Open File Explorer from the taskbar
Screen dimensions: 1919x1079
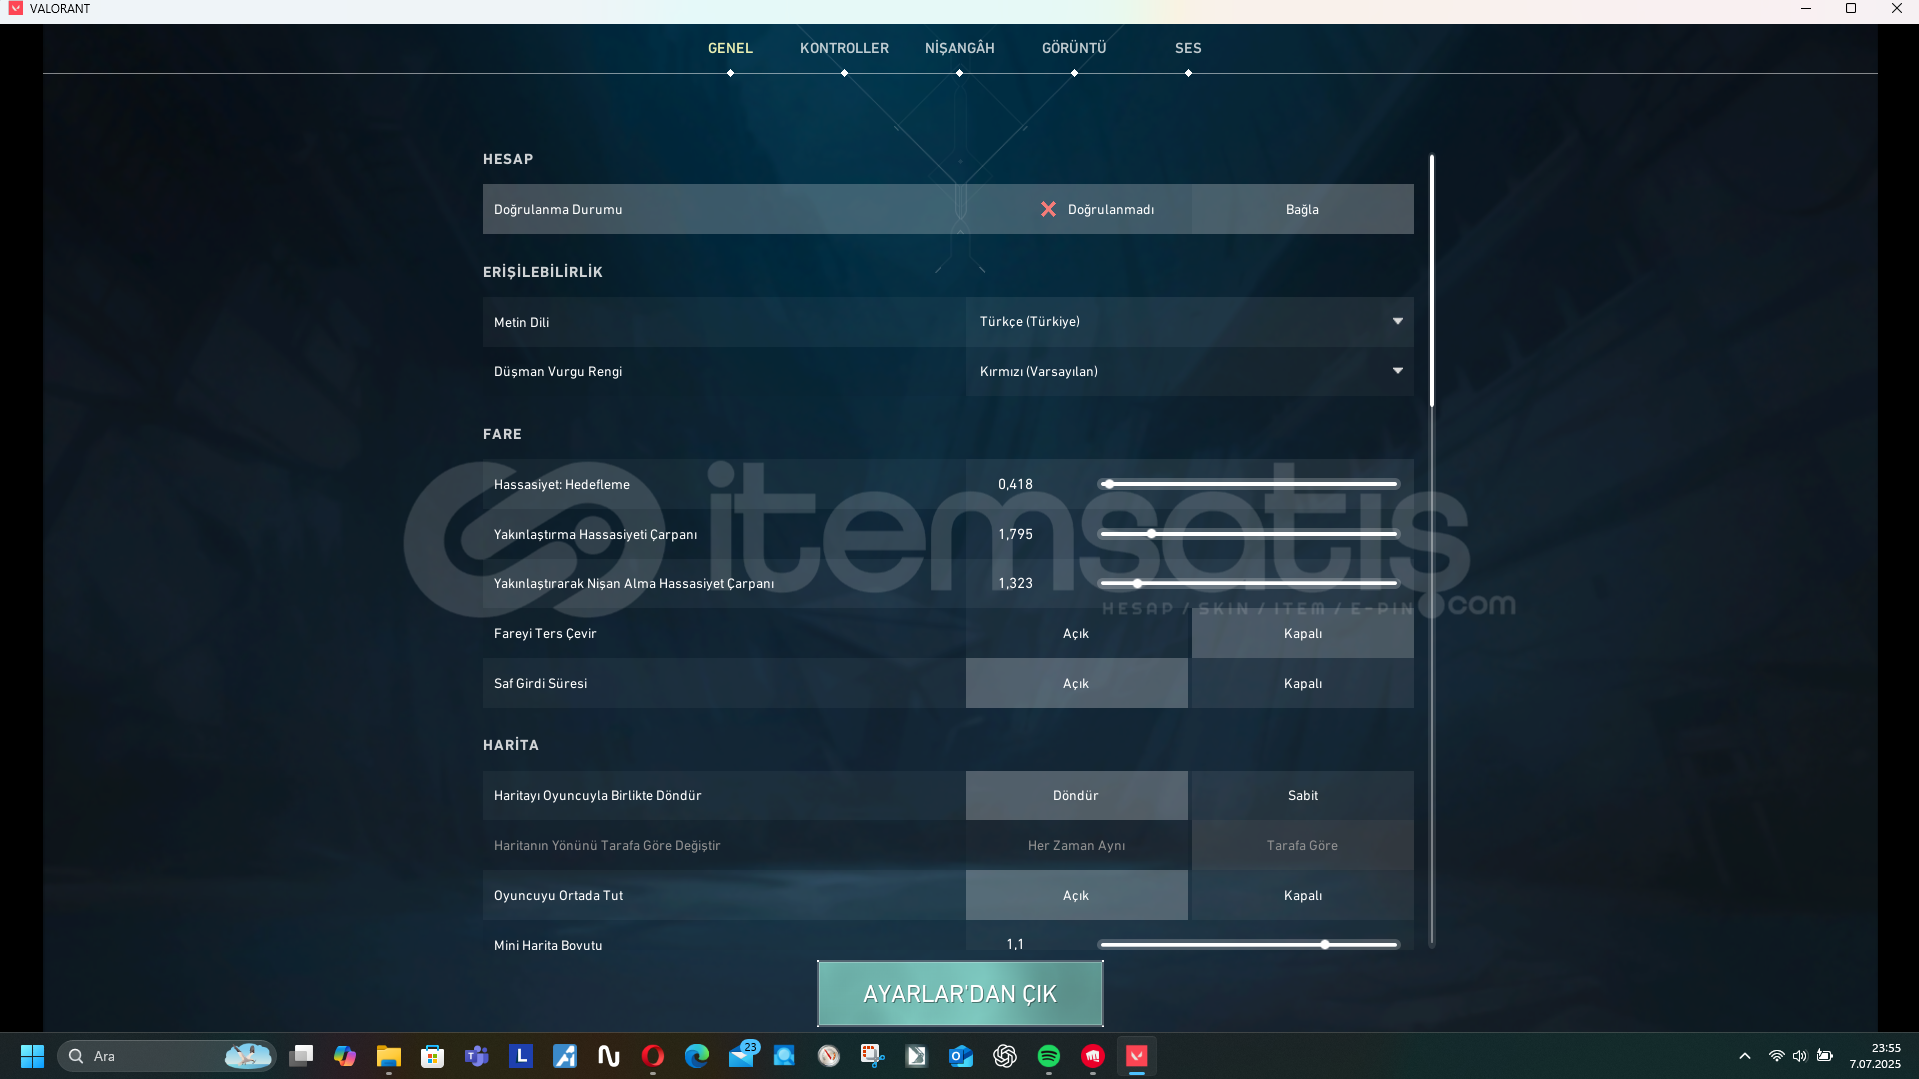[x=389, y=1056]
